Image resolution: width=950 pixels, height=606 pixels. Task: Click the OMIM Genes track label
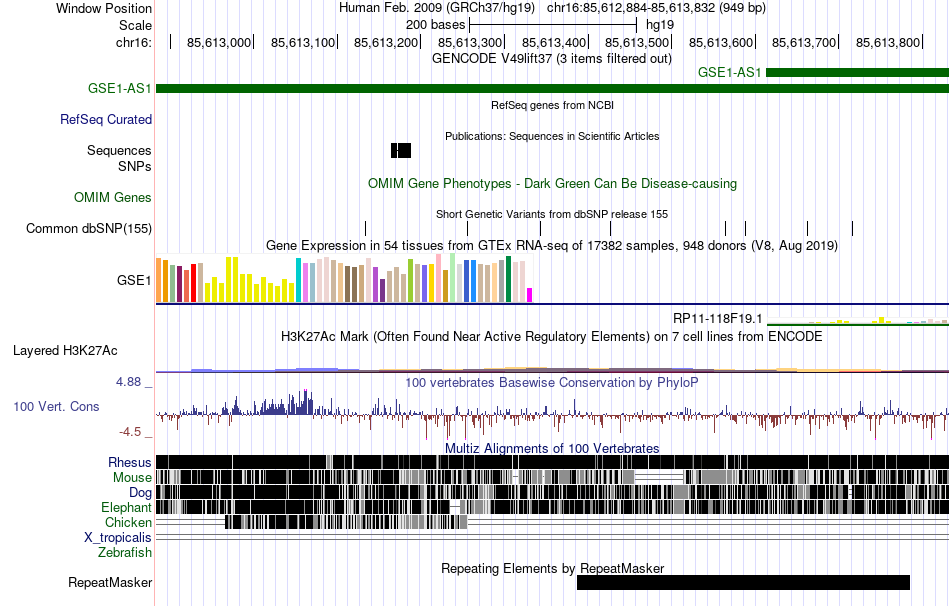coord(113,198)
